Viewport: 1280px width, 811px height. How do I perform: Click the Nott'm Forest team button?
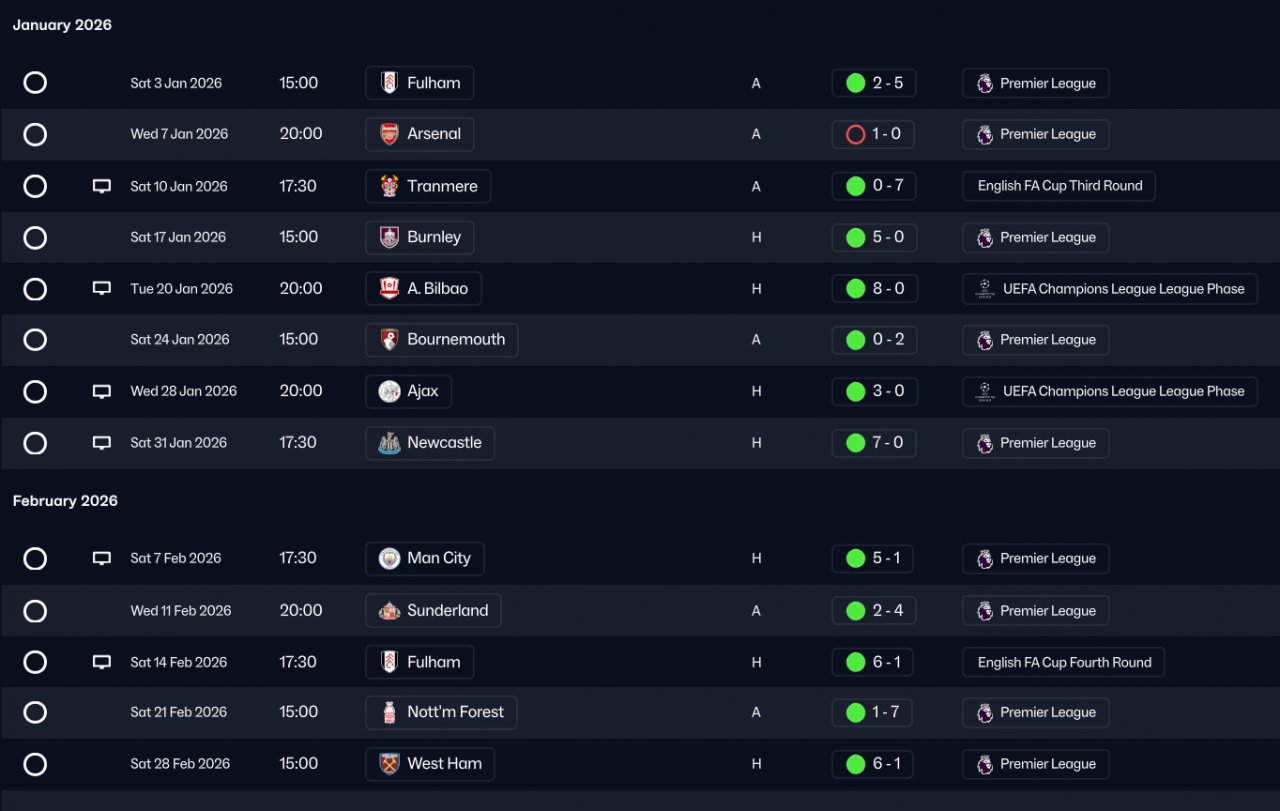pyautogui.click(x=441, y=713)
